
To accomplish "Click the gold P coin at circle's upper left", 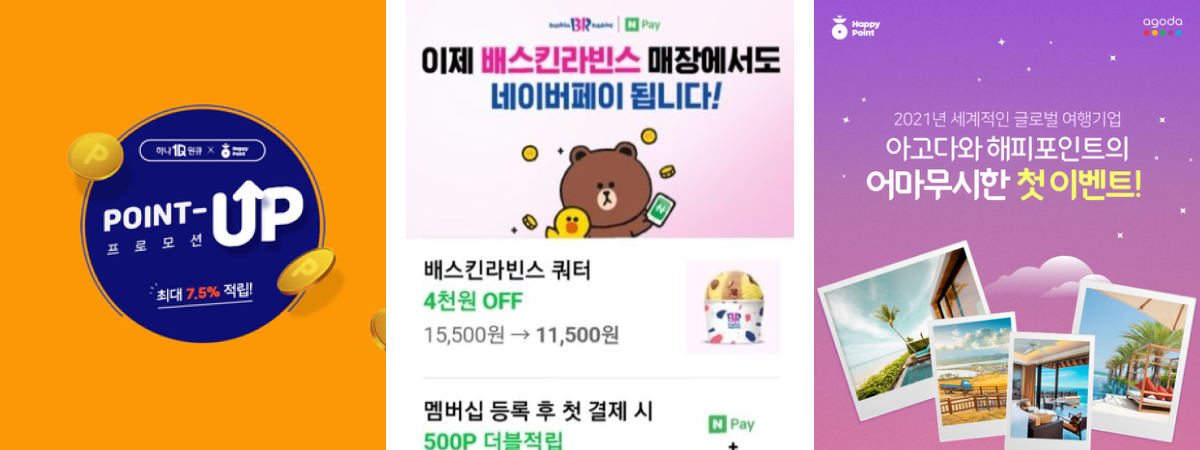I will click(94, 156).
